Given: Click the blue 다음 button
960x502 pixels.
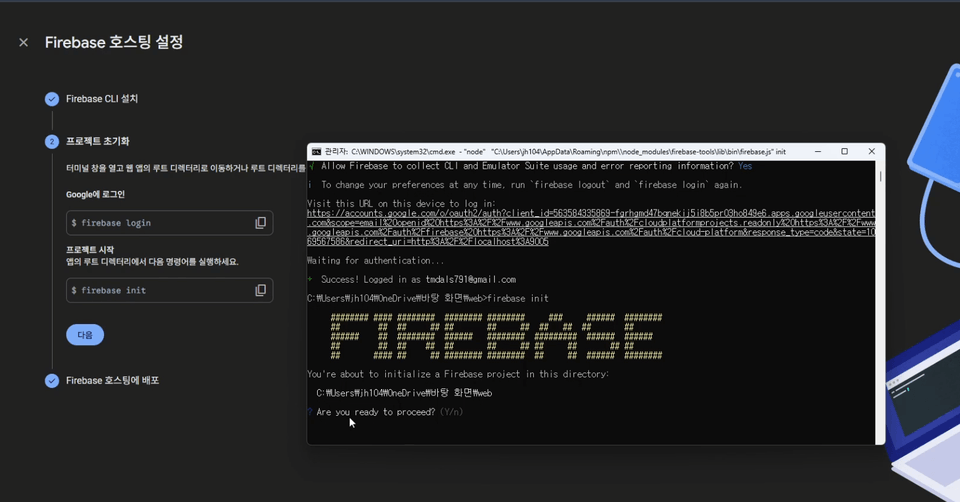Looking at the screenshot, I should pyautogui.click(x=85, y=335).
